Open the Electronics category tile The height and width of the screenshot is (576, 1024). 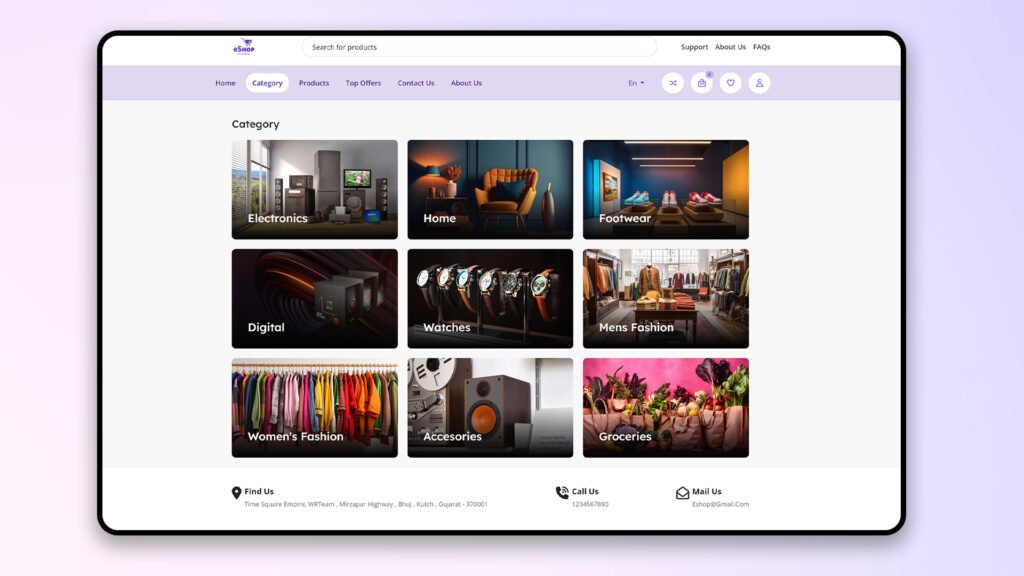[314, 189]
